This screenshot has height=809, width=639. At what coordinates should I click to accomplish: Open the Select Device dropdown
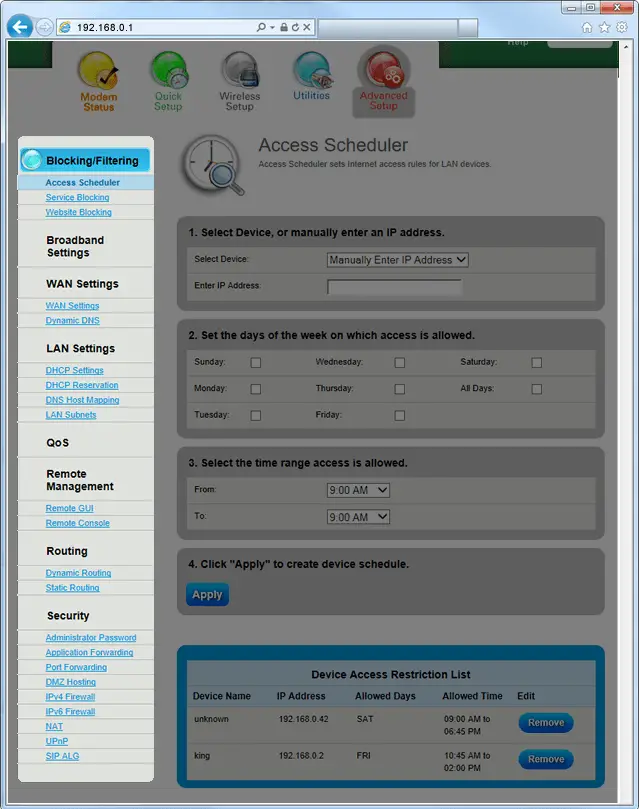(x=398, y=260)
